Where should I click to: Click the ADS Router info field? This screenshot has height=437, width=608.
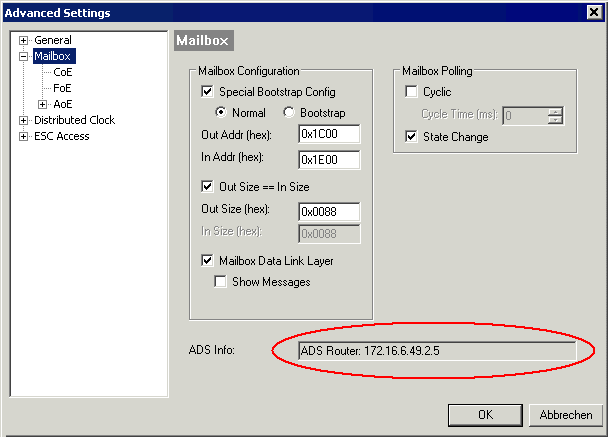coord(437,351)
